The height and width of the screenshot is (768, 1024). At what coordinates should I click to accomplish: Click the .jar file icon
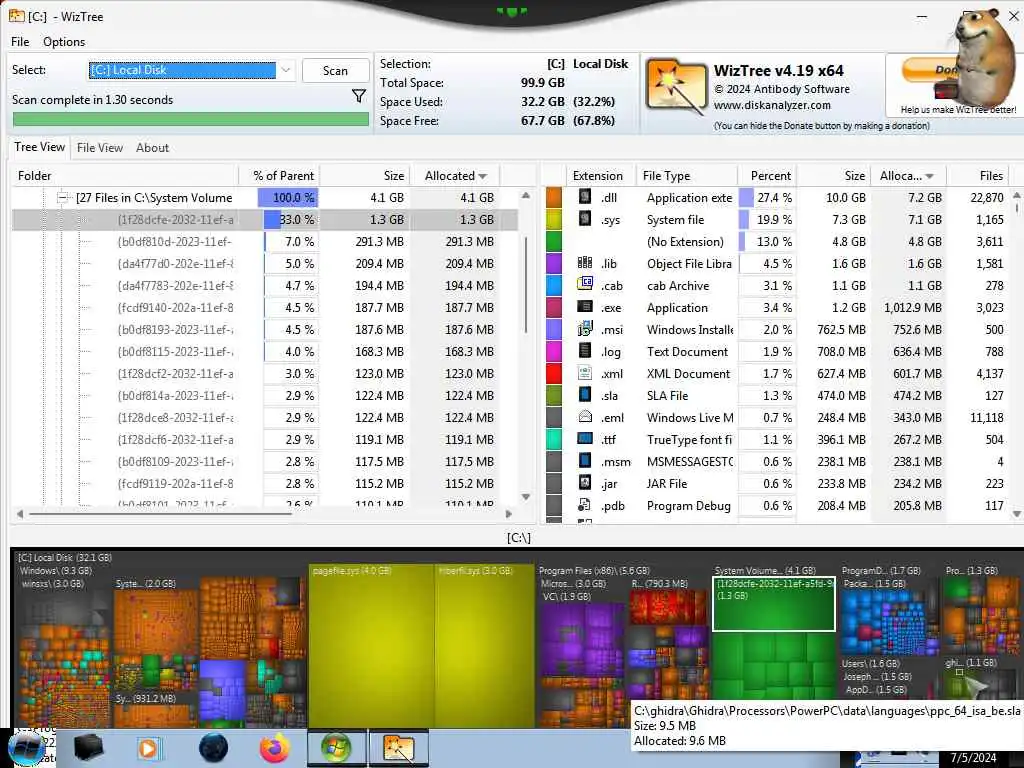(x=584, y=483)
